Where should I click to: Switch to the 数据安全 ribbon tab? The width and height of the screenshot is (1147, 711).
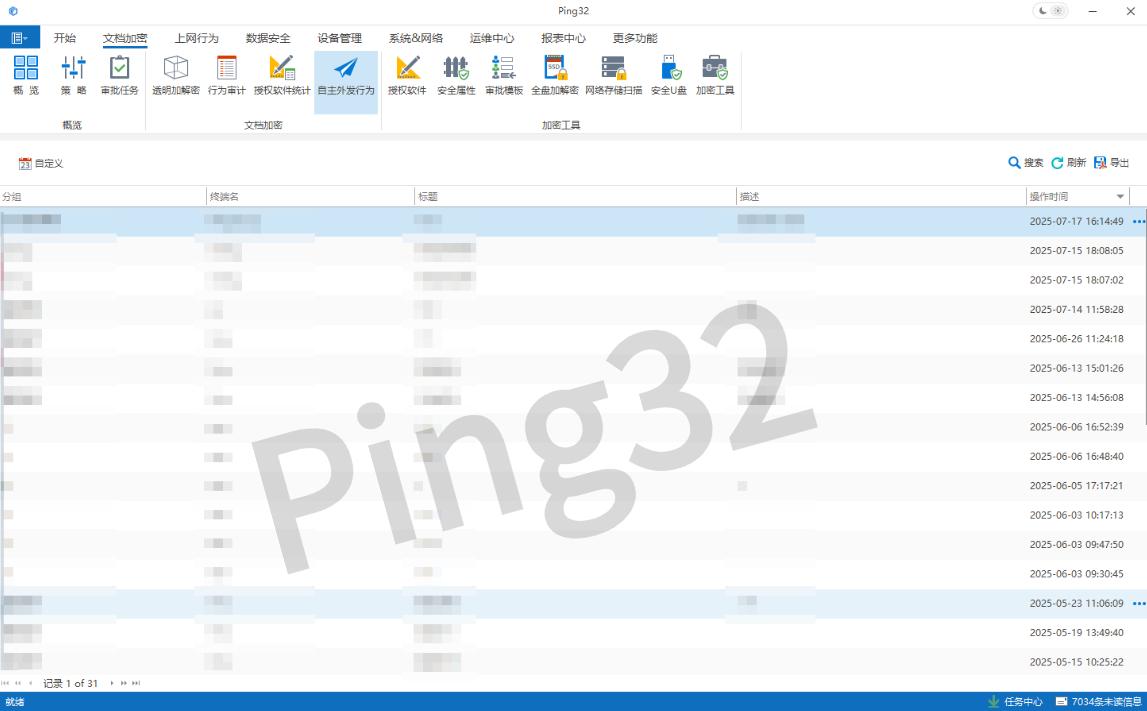[268, 38]
